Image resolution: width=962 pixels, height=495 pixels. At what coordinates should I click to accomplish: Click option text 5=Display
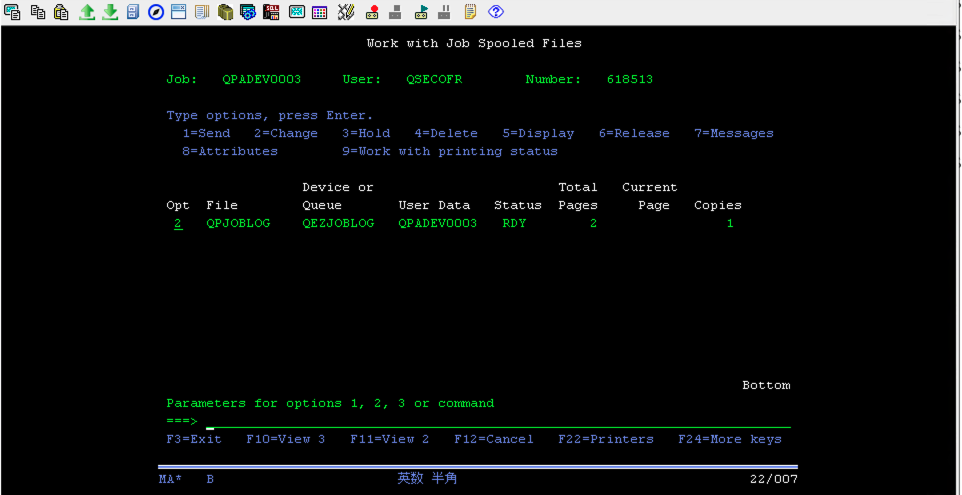tap(538, 133)
